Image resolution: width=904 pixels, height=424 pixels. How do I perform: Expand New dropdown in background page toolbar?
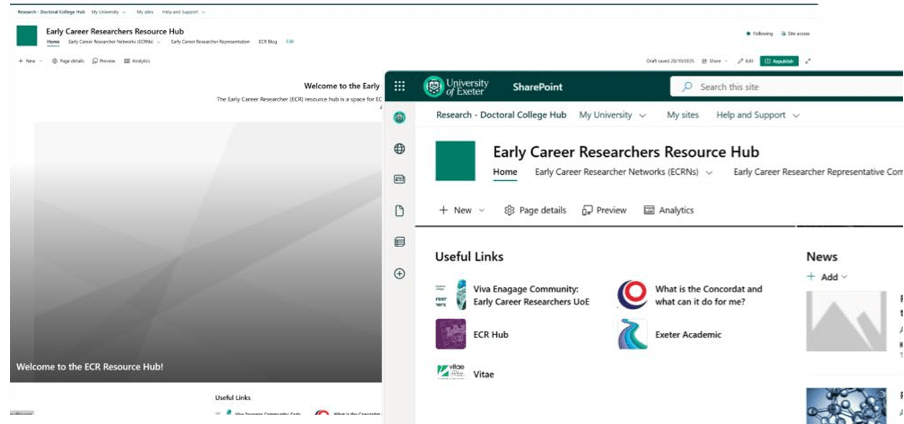click(x=40, y=61)
